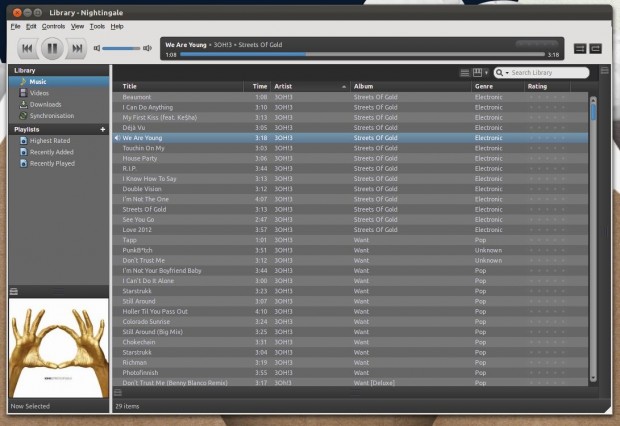The height and width of the screenshot is (426, 620).
Task: Pause the current song
Action: [52, 48]
